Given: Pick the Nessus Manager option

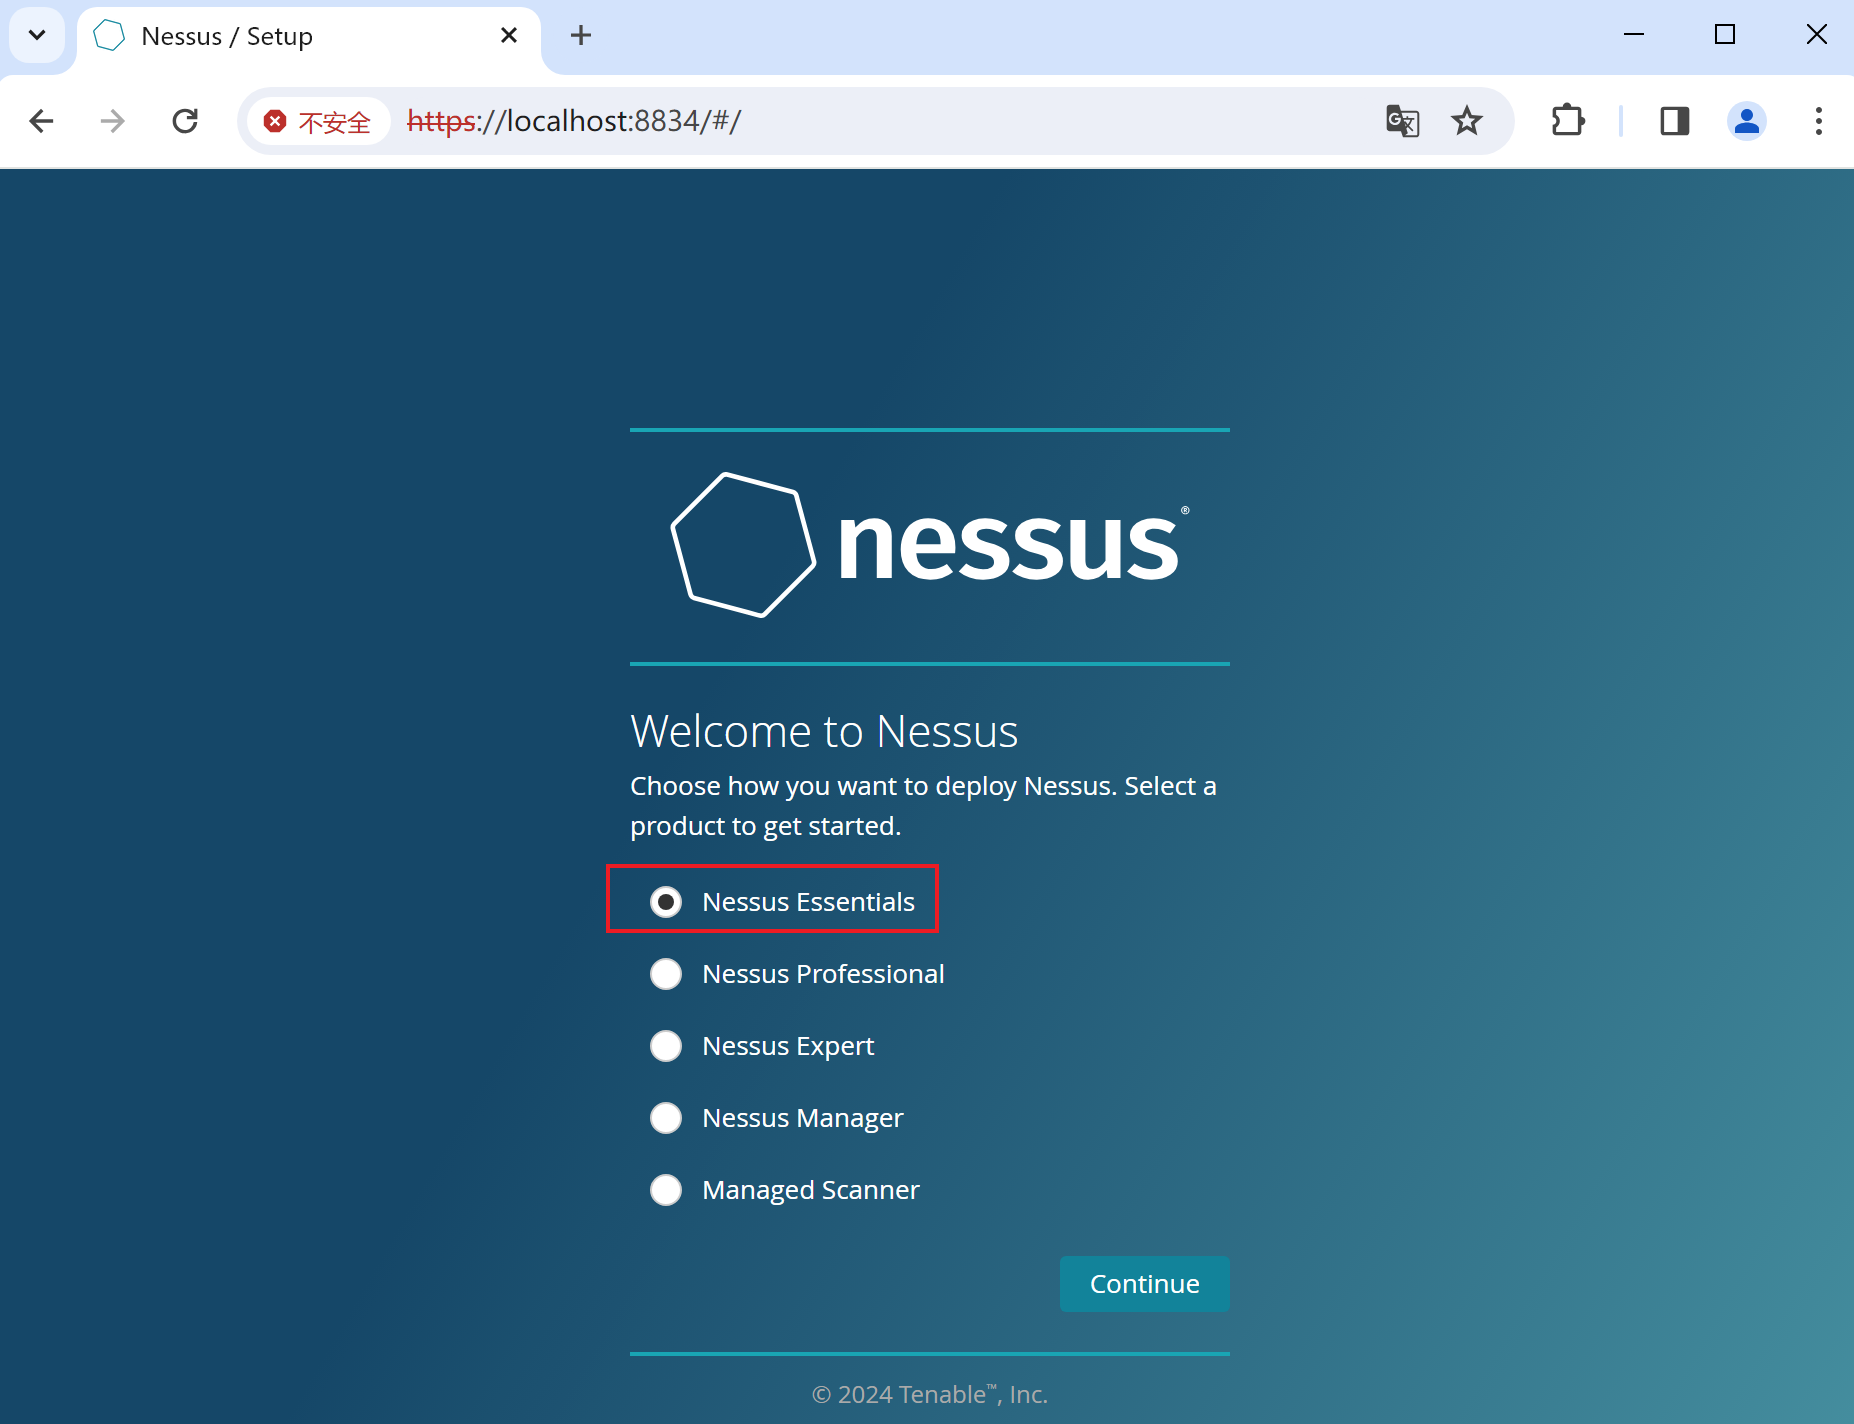Looking at the screenshot, I should (666, 1118).
